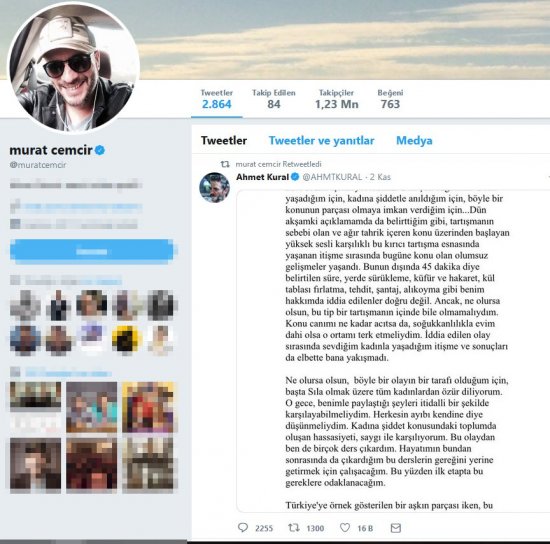Click the @muratcemcir handle
Viewport: 550px width, 544px height.
point(38,164)
